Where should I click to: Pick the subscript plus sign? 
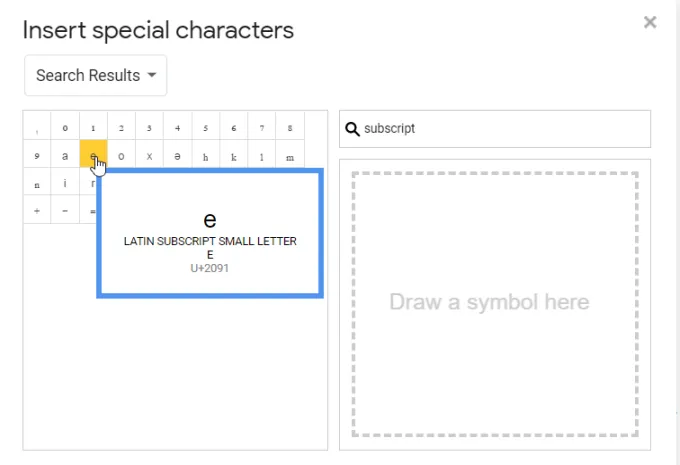[x=37, y=211]
